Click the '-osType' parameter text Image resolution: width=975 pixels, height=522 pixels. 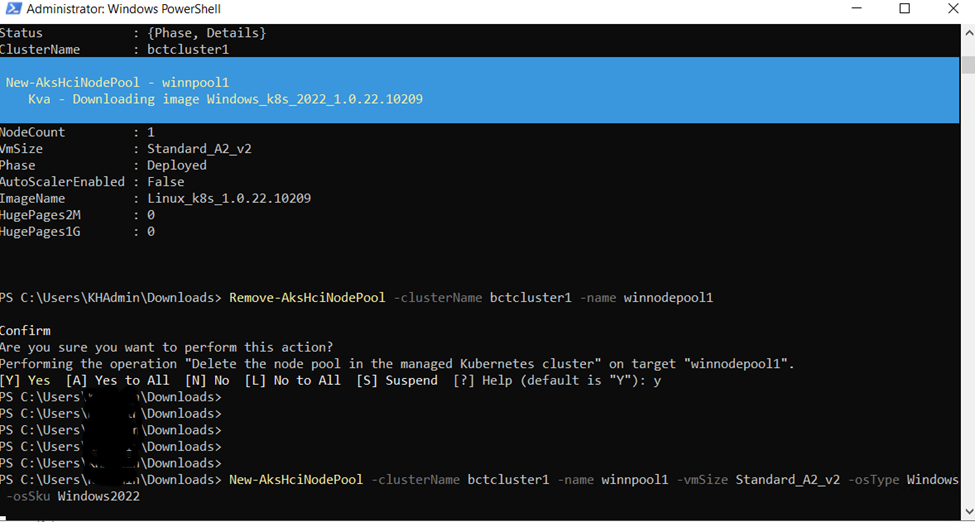pyautogui.click(x=874, y=480)
